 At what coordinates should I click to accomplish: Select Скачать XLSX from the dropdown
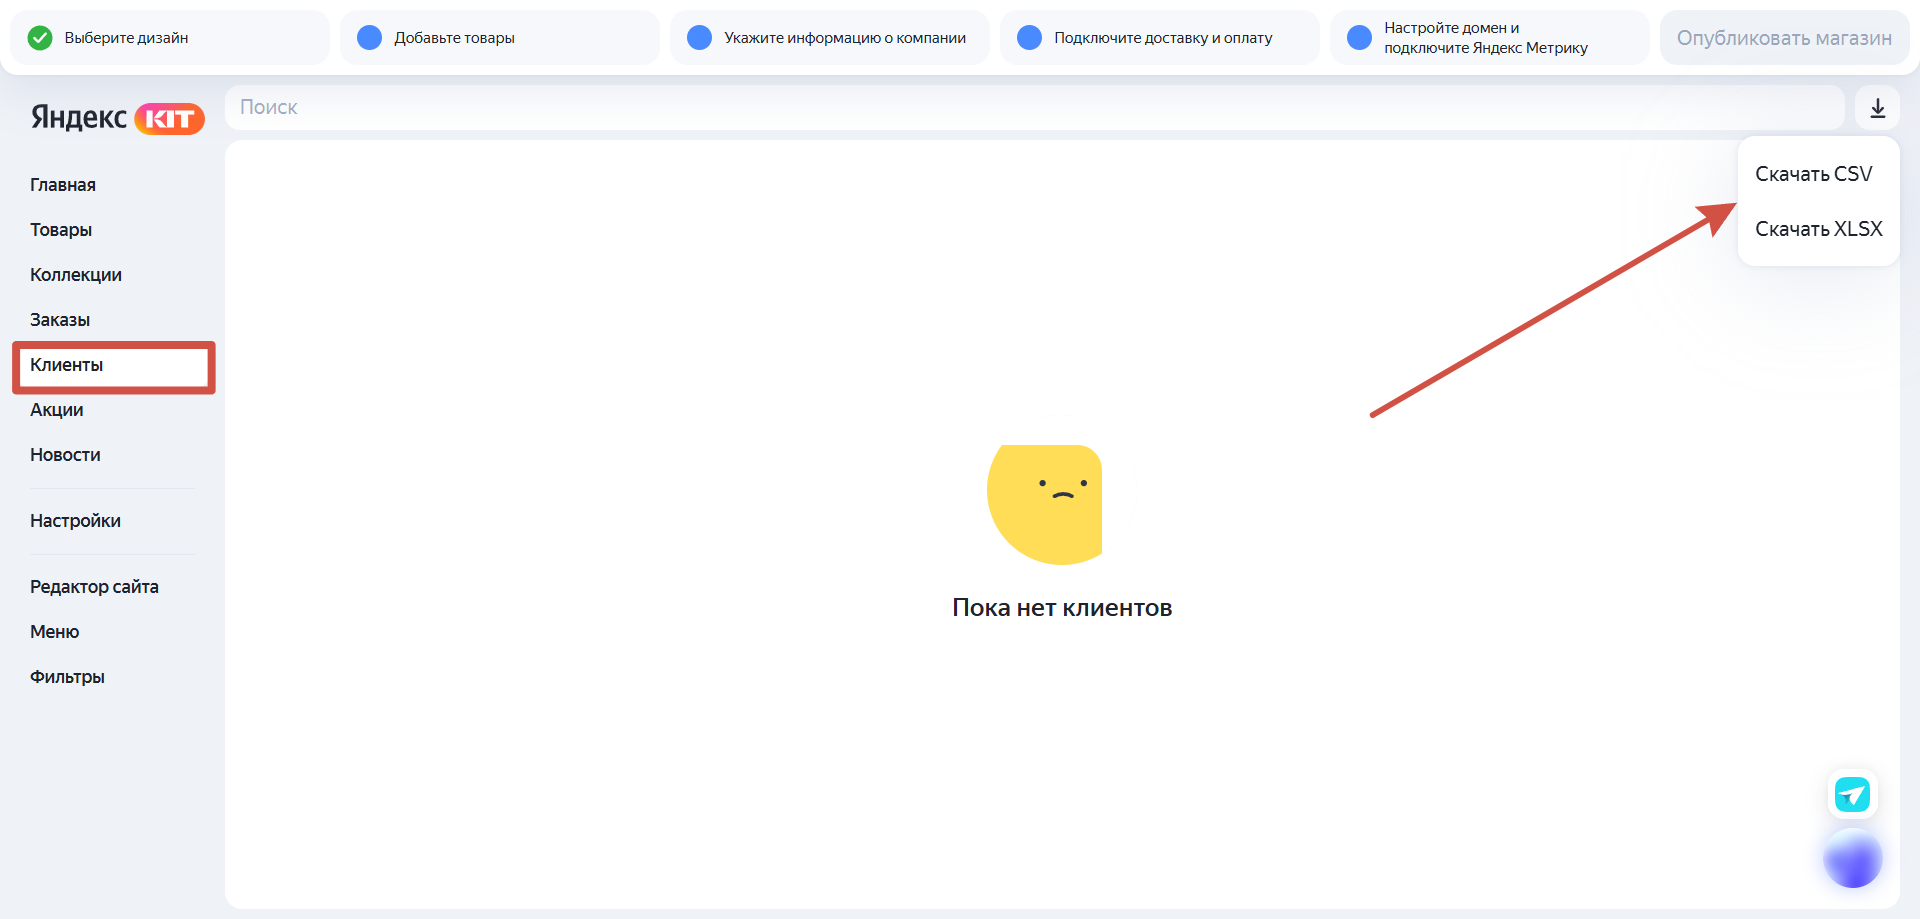(1819, 229)
